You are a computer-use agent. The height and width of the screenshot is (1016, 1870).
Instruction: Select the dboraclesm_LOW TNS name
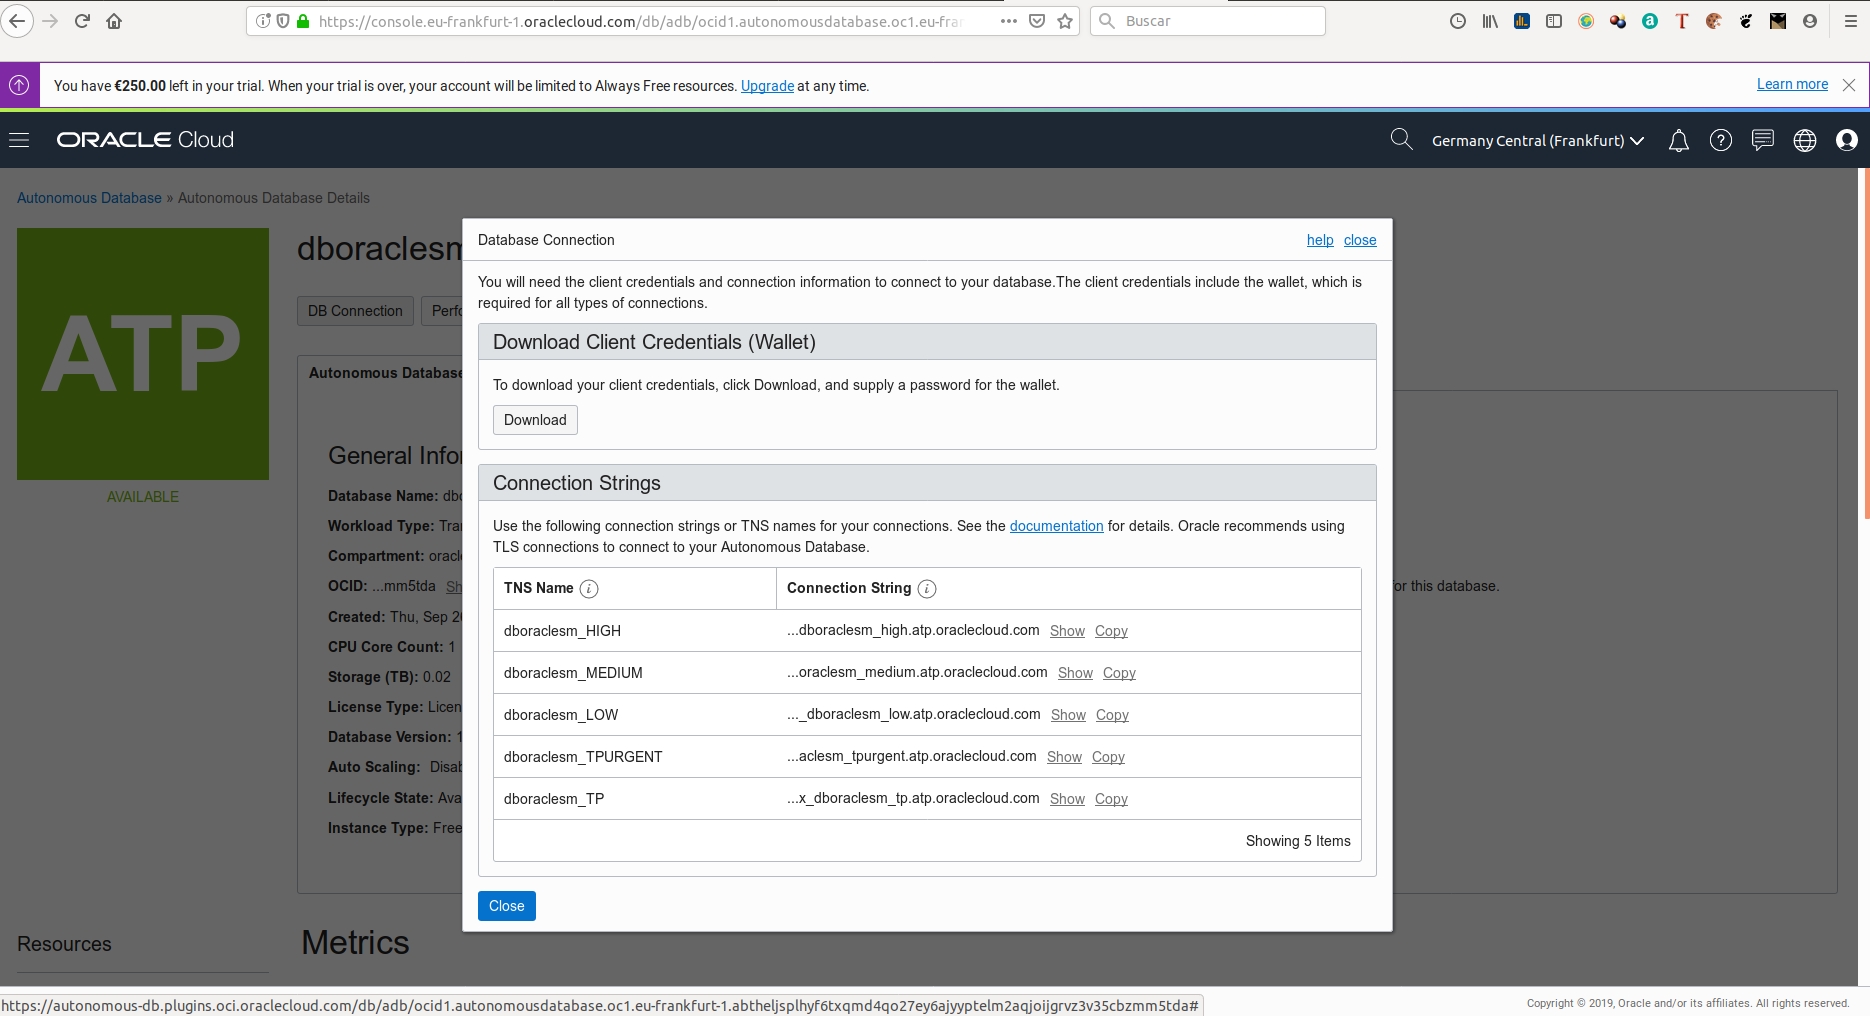tap(561, 715)
